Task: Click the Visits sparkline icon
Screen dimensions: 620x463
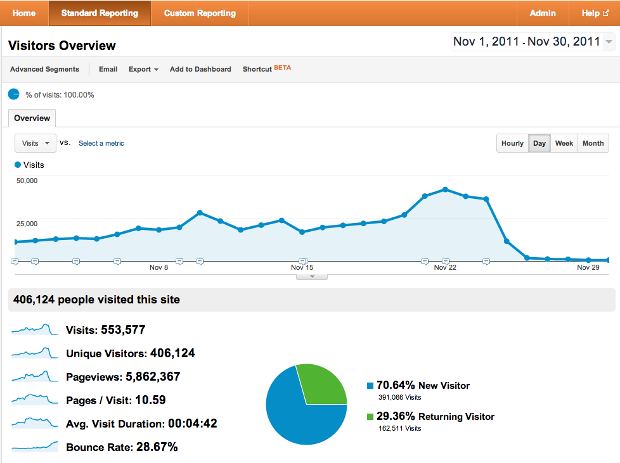Action: [34, 329]
